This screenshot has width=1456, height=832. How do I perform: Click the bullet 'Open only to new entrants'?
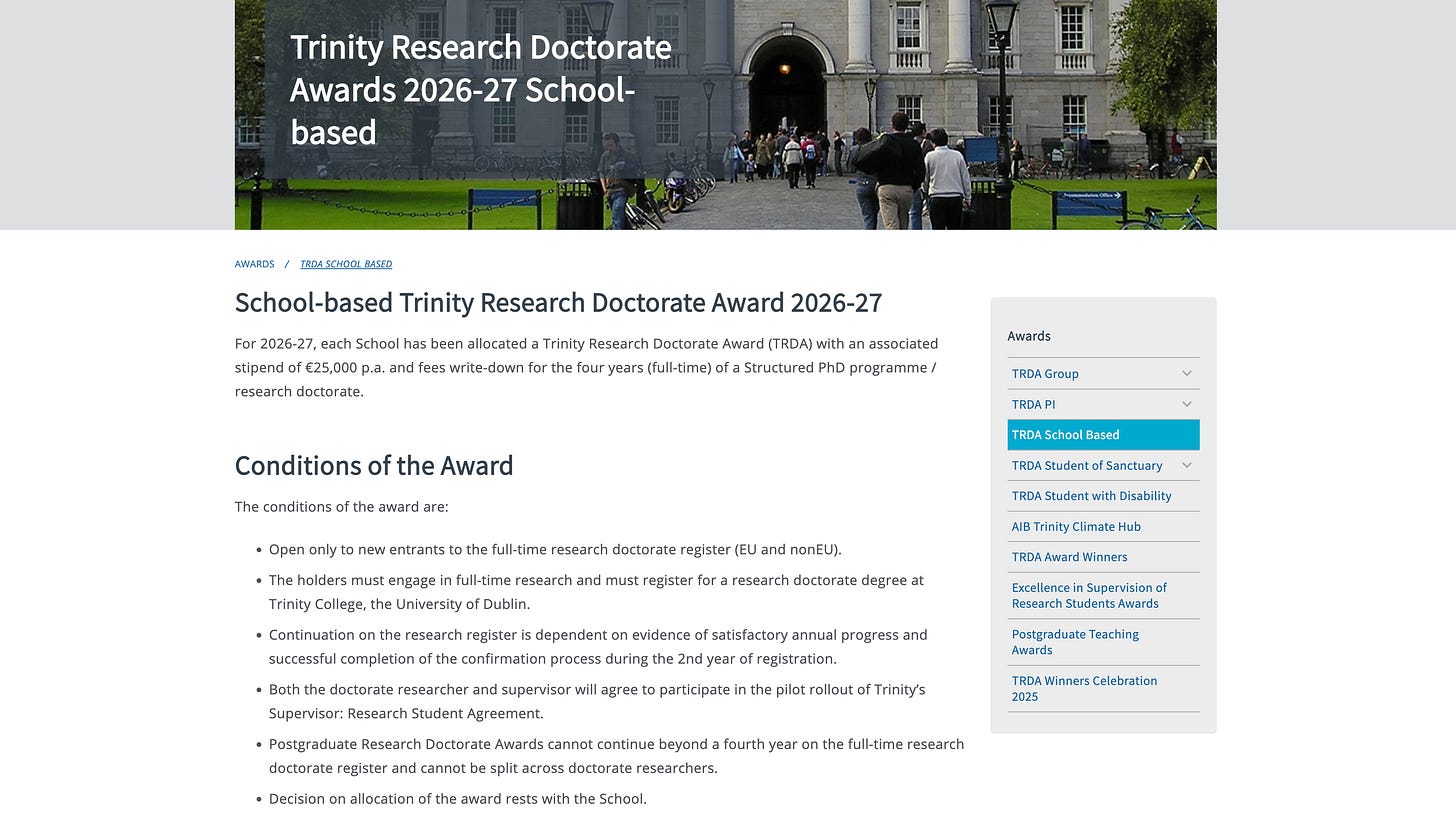tap(555, 550)
